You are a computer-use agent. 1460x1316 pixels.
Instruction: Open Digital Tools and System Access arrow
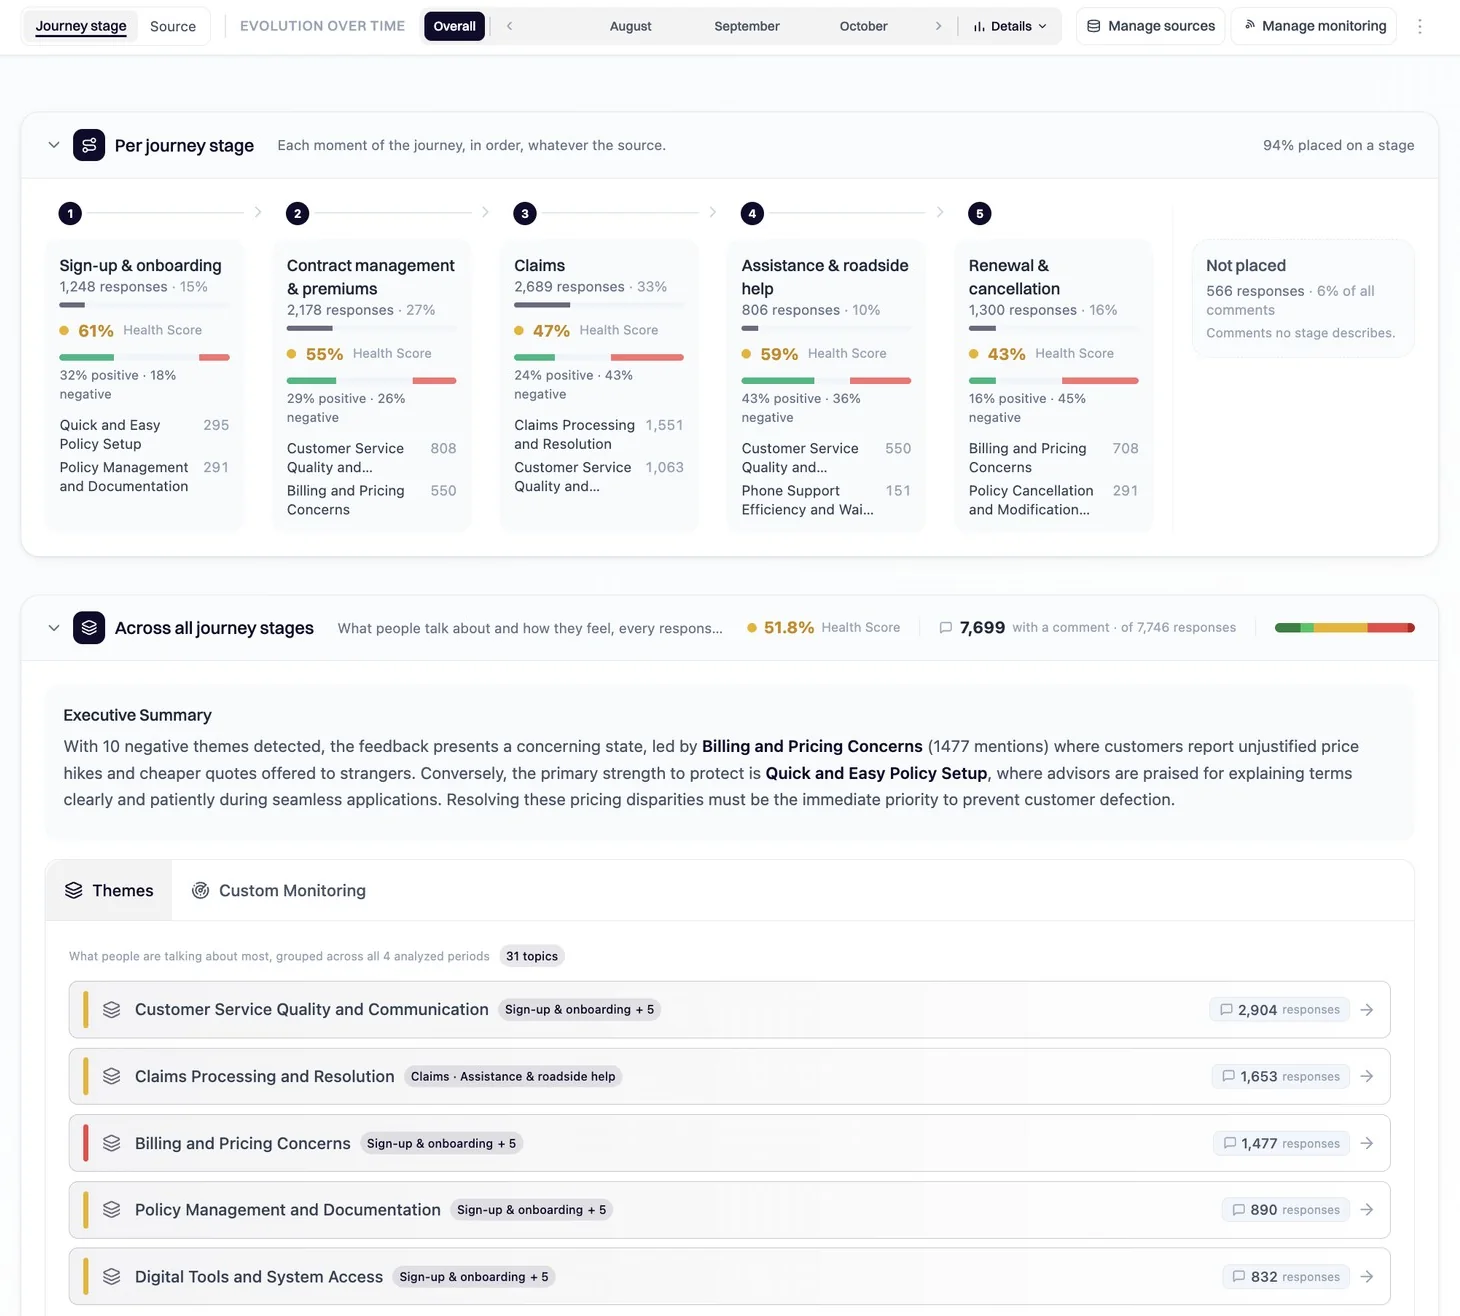tap(1366, 1277)
